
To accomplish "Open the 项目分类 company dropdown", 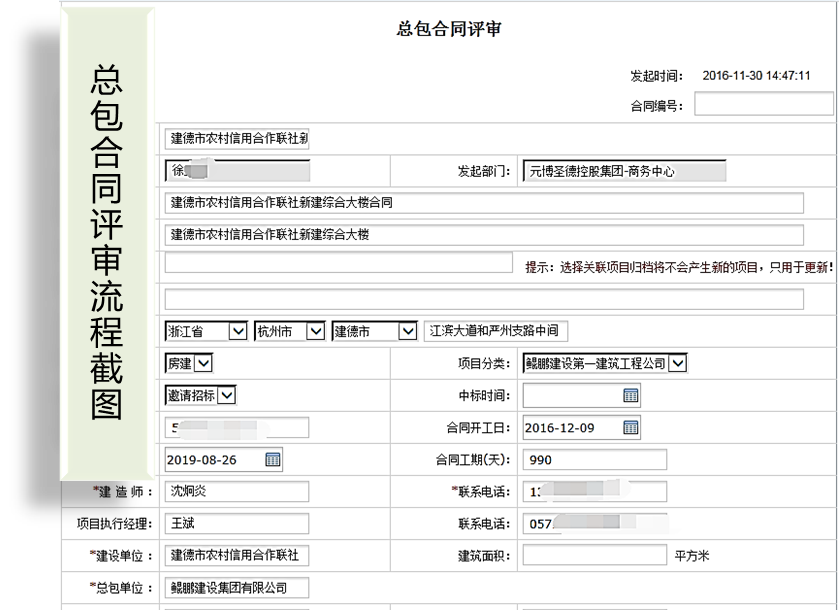I will 677,363.
